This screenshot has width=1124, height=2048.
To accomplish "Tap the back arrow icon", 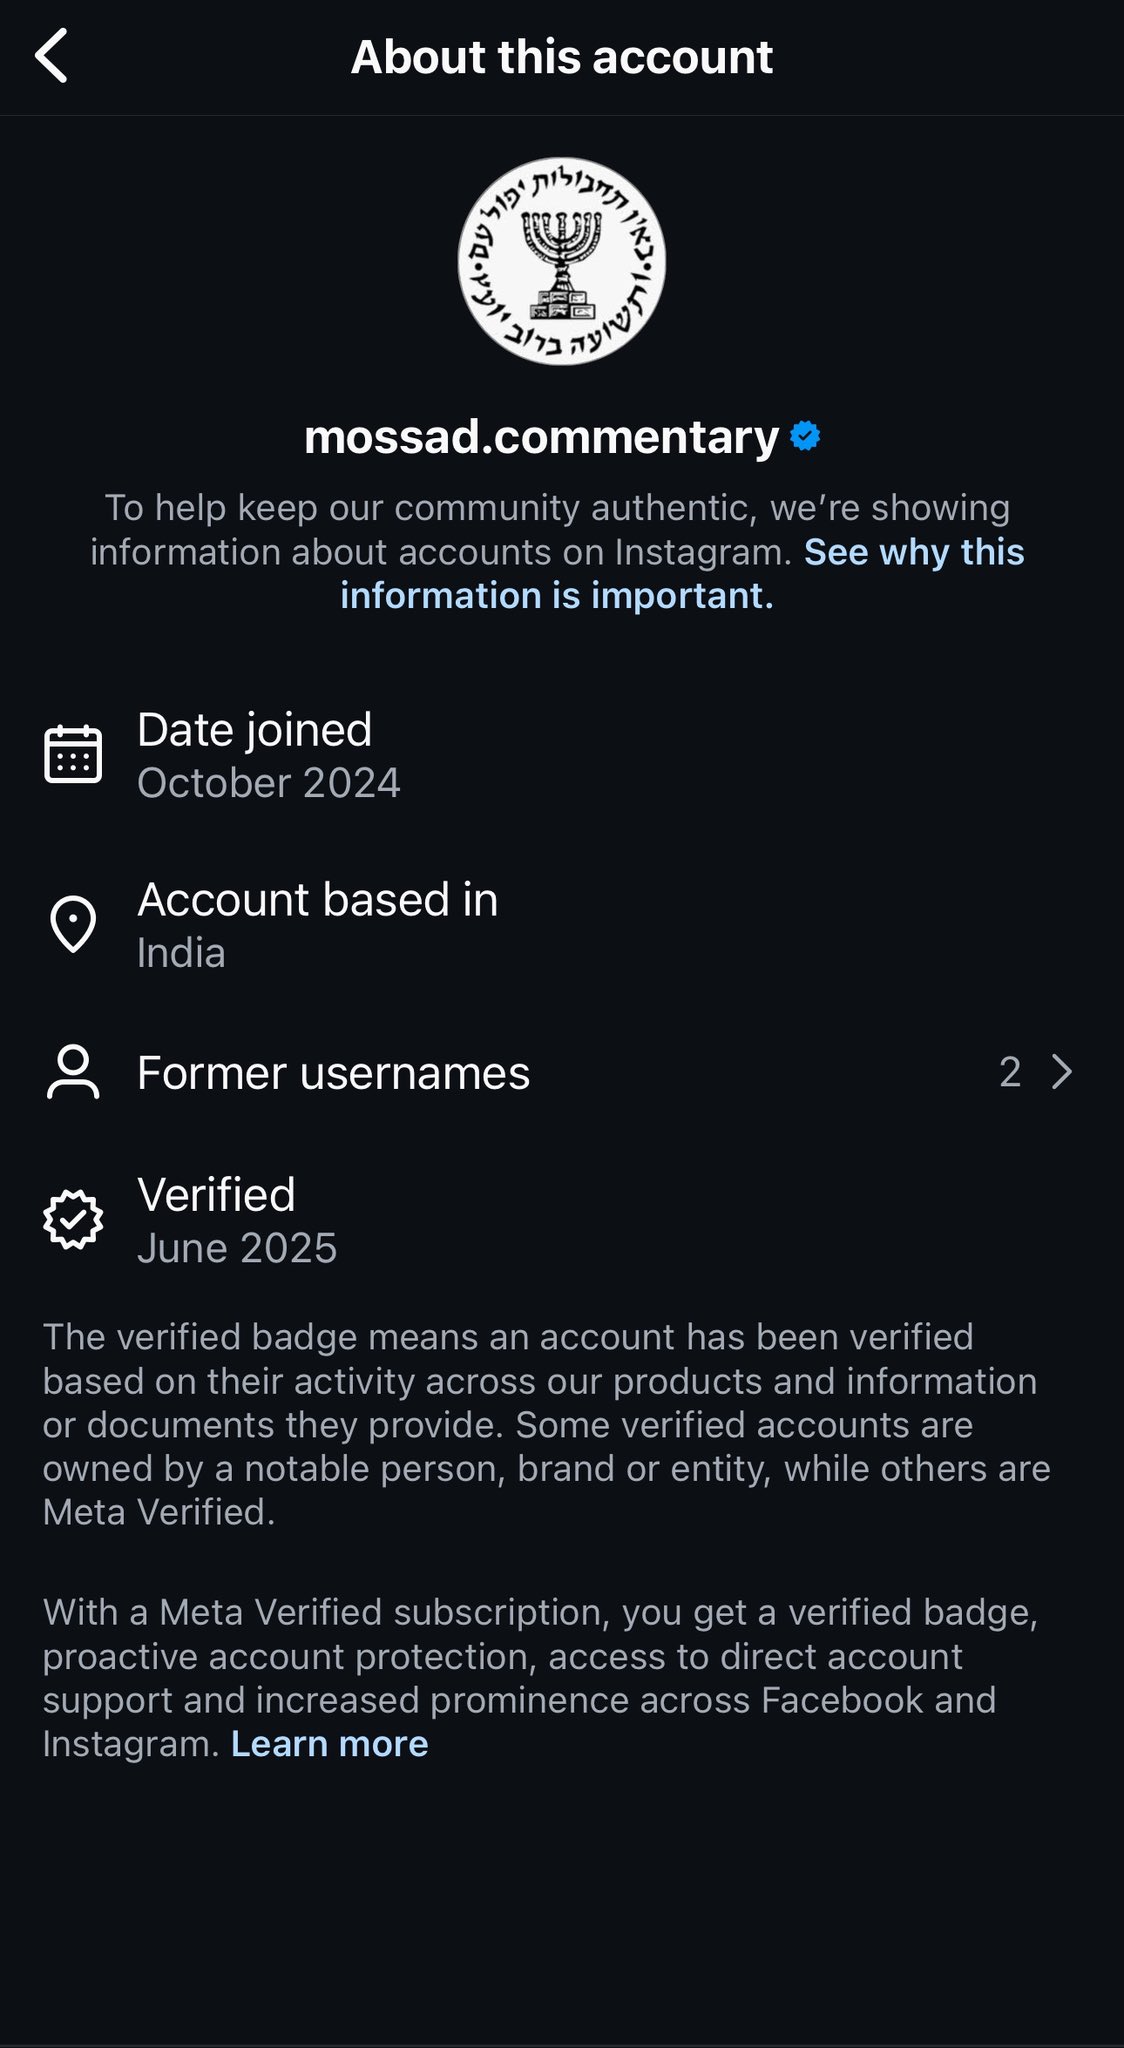I will tap(52, 56).
